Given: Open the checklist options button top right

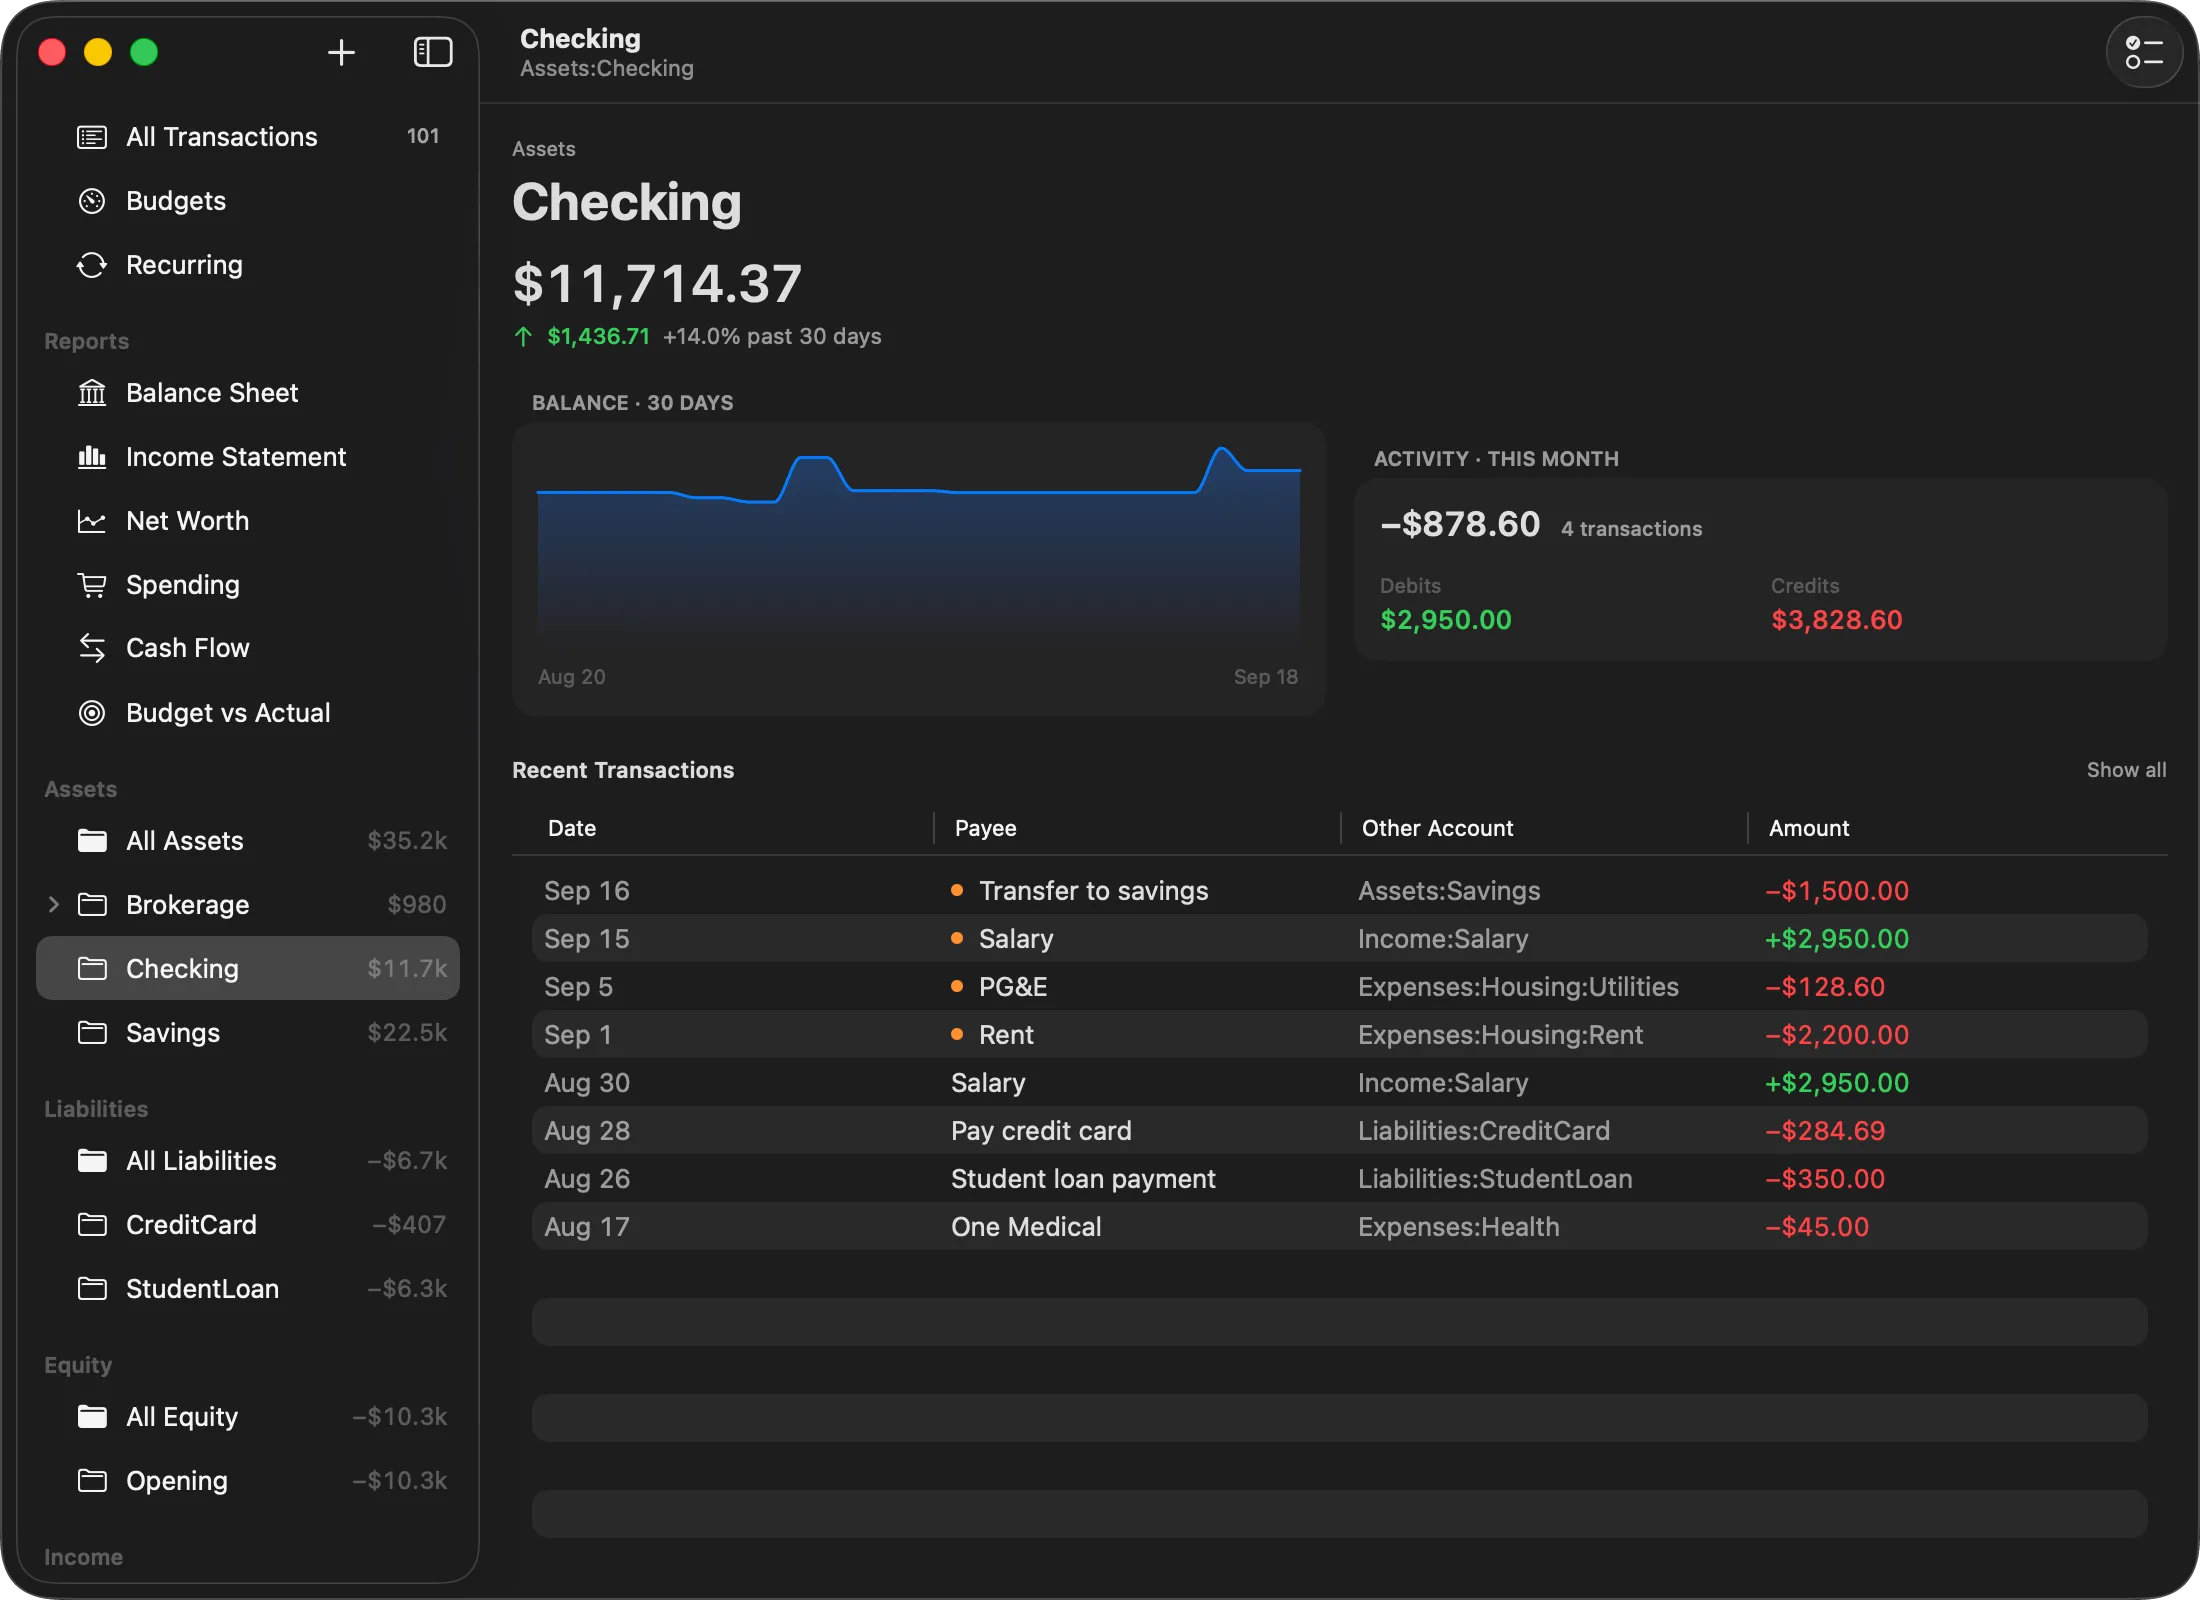Looking at the screenshot, I should pyautogui.click(x=2143, y=53).
